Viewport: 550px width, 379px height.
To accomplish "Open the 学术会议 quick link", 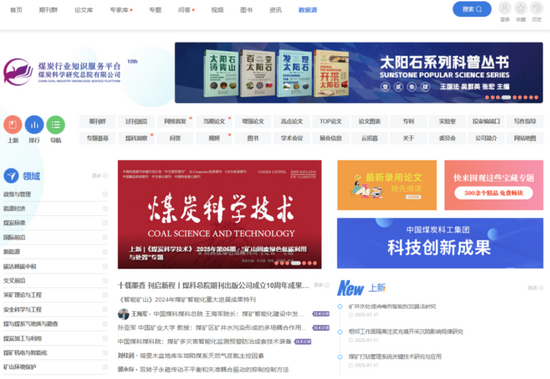I will (x=291, y=138).
